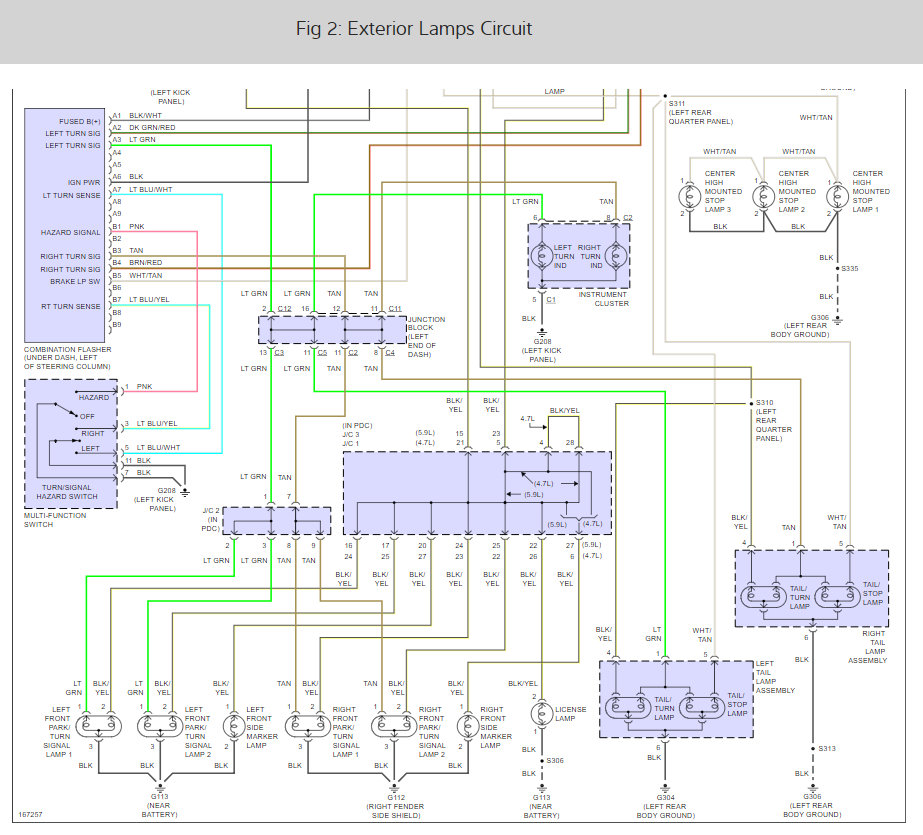Screen dimensions: 923x835
Task: Click the G112 right fender ground symbol
Action: pos(394,788)
